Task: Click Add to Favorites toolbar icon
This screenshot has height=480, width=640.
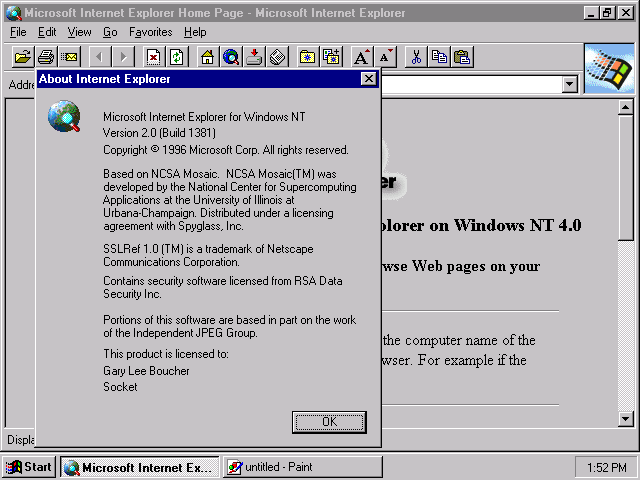Action: 331,57
